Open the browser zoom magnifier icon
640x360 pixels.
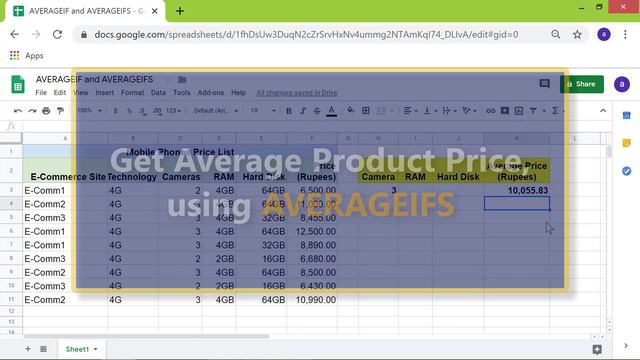click(556, 35)
